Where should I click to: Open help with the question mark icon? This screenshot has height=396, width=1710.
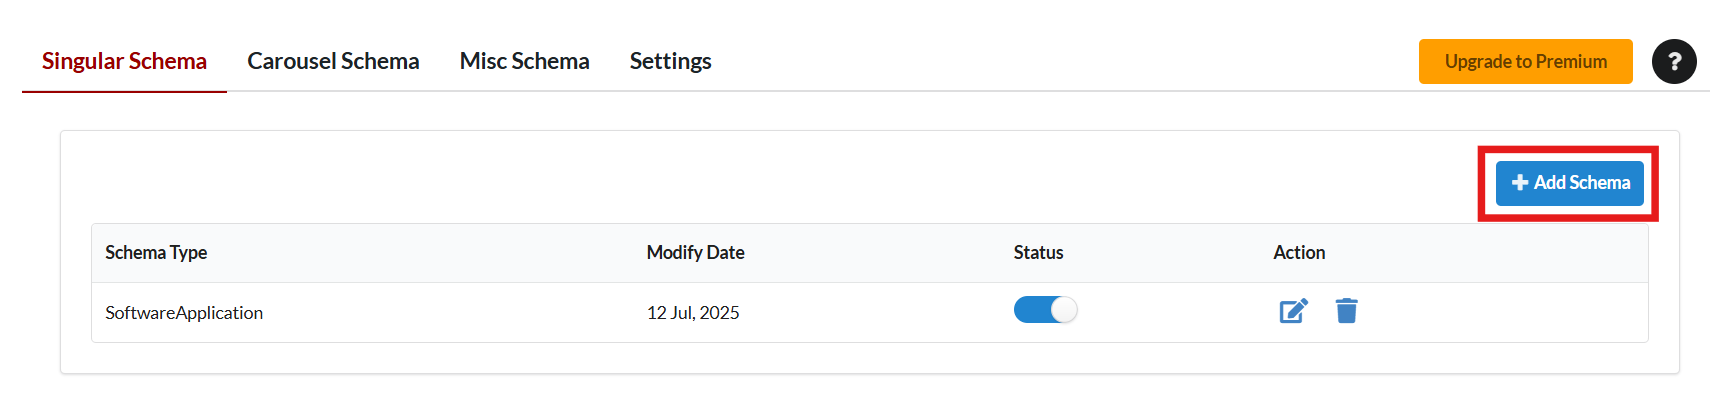(1673, 61)
